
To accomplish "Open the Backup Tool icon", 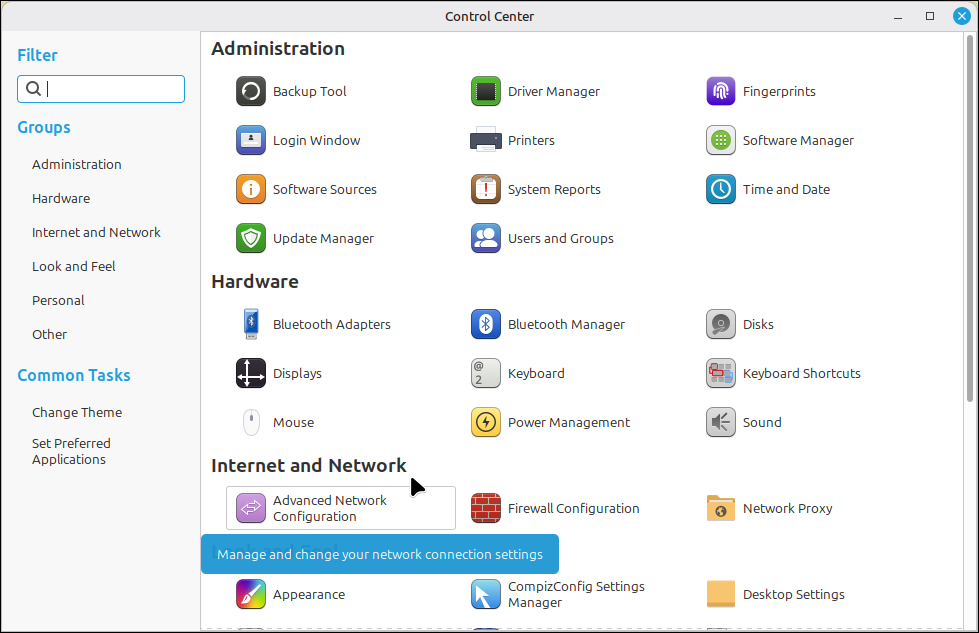I will 250,91.
